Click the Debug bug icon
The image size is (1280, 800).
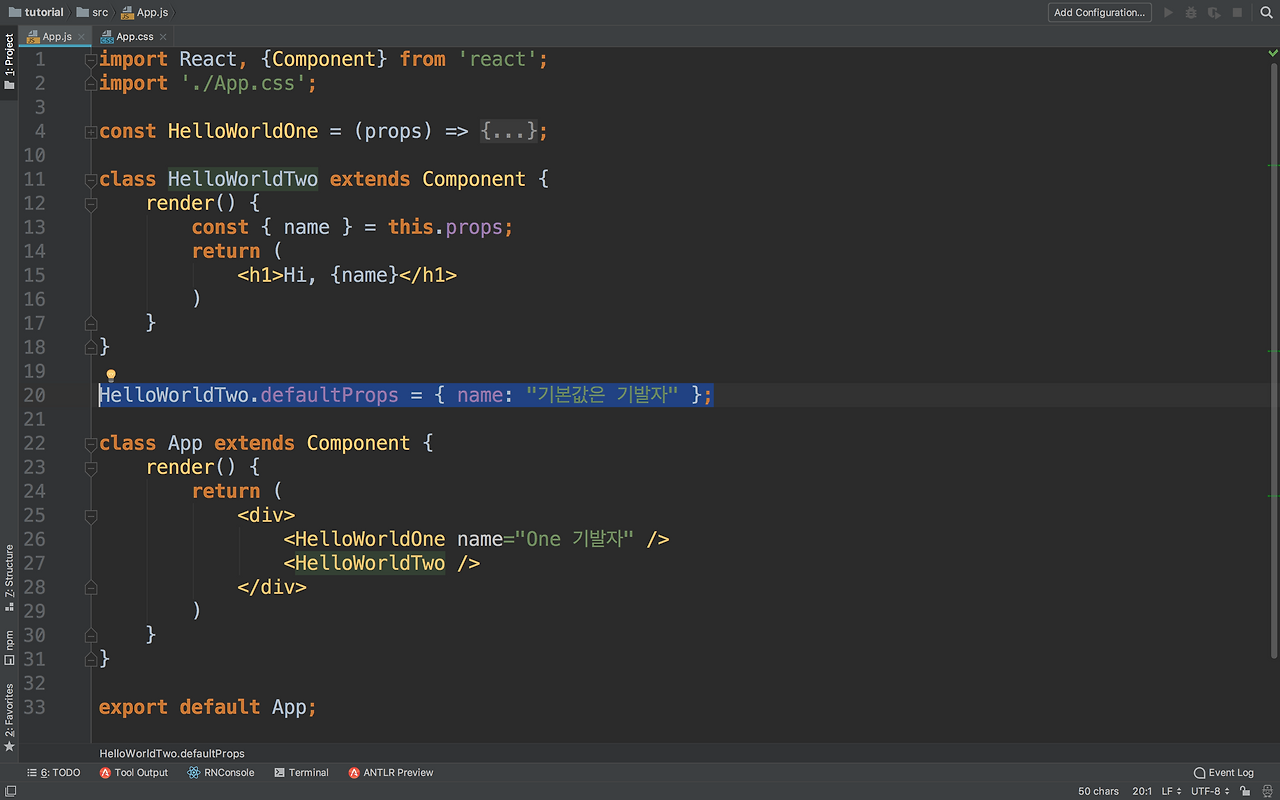click(x=1191, y=13)
